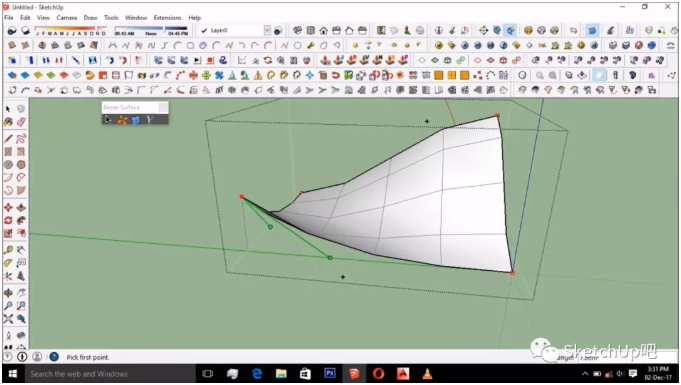681x385 pixels.
Task: Toggle shadows display button
Action: [12, 30]
